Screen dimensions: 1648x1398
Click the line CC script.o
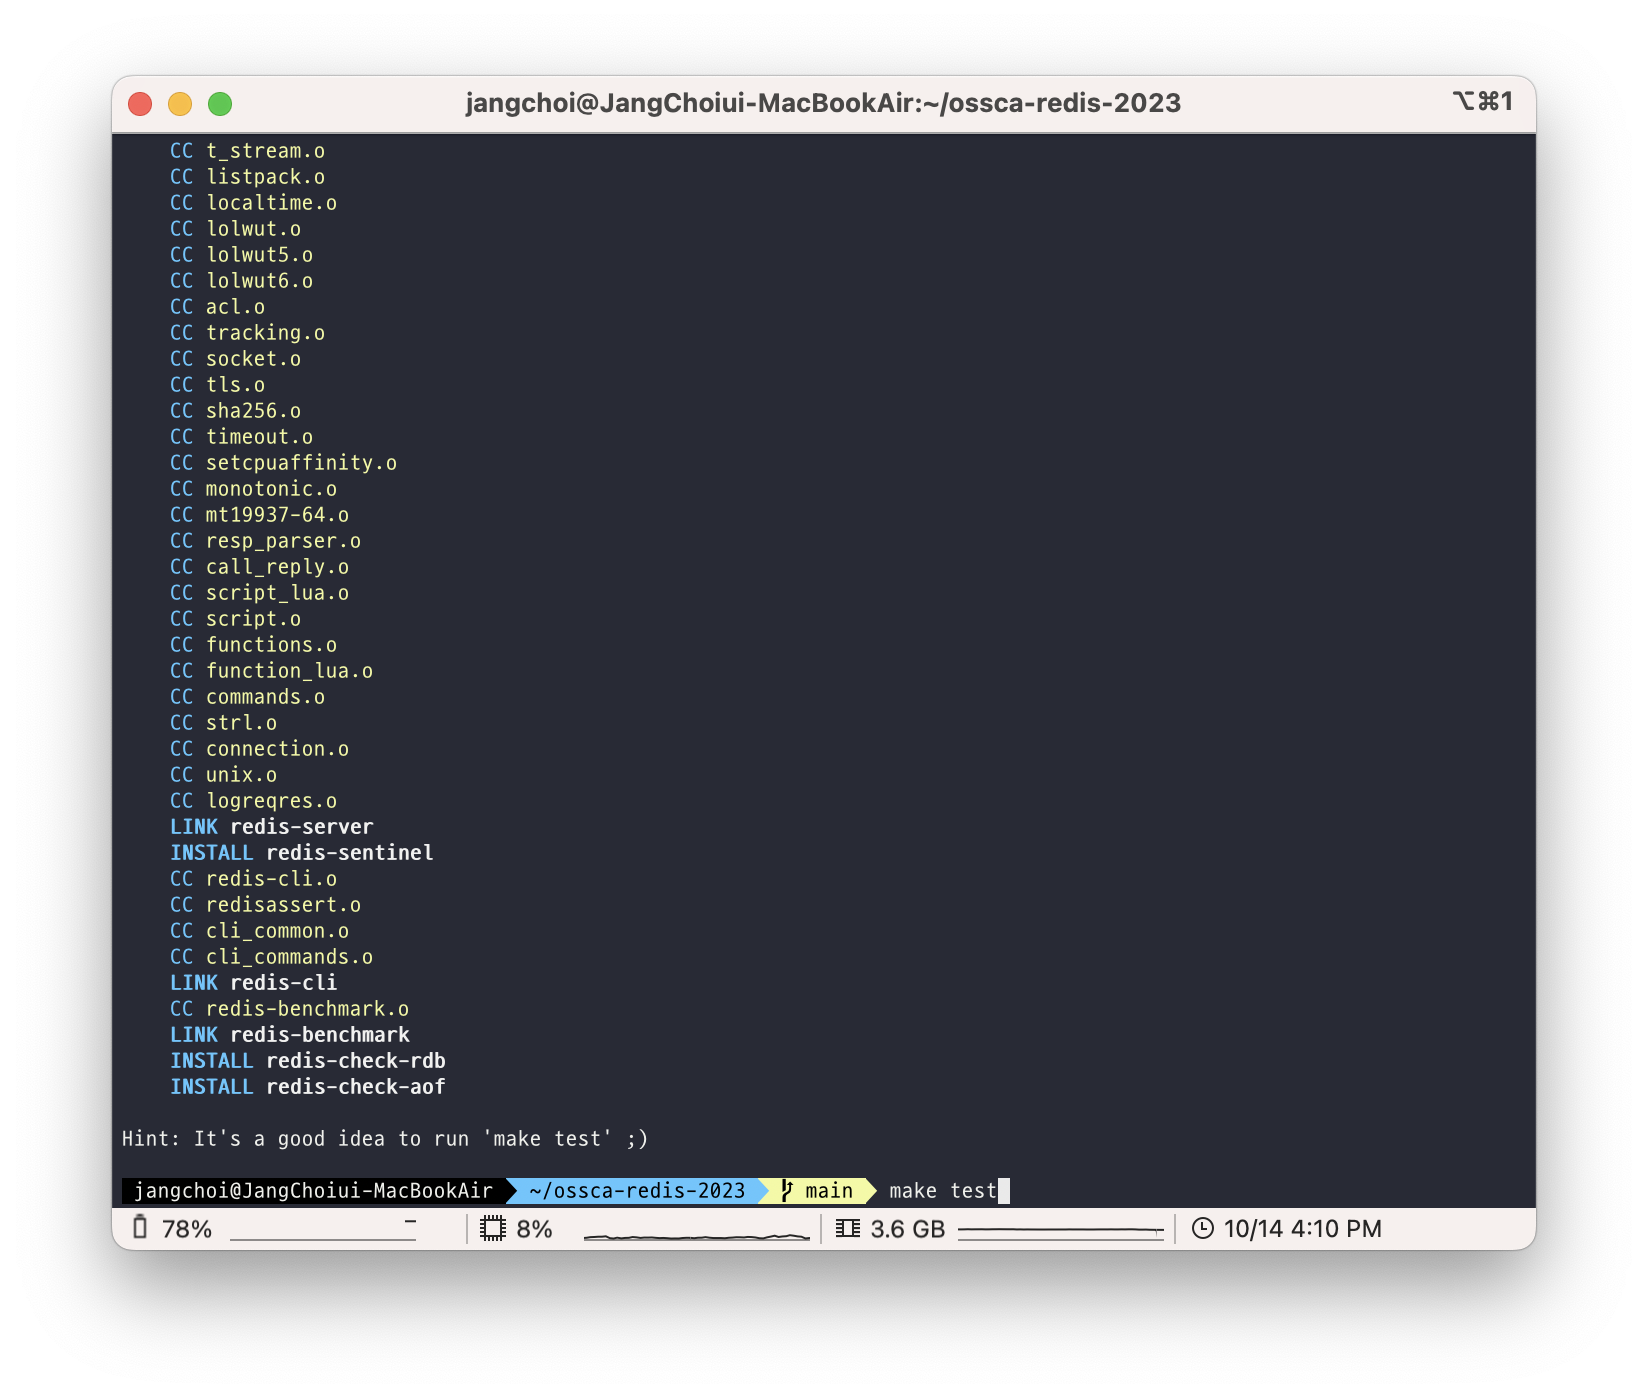pyautogui.click(x=236, y=618)
